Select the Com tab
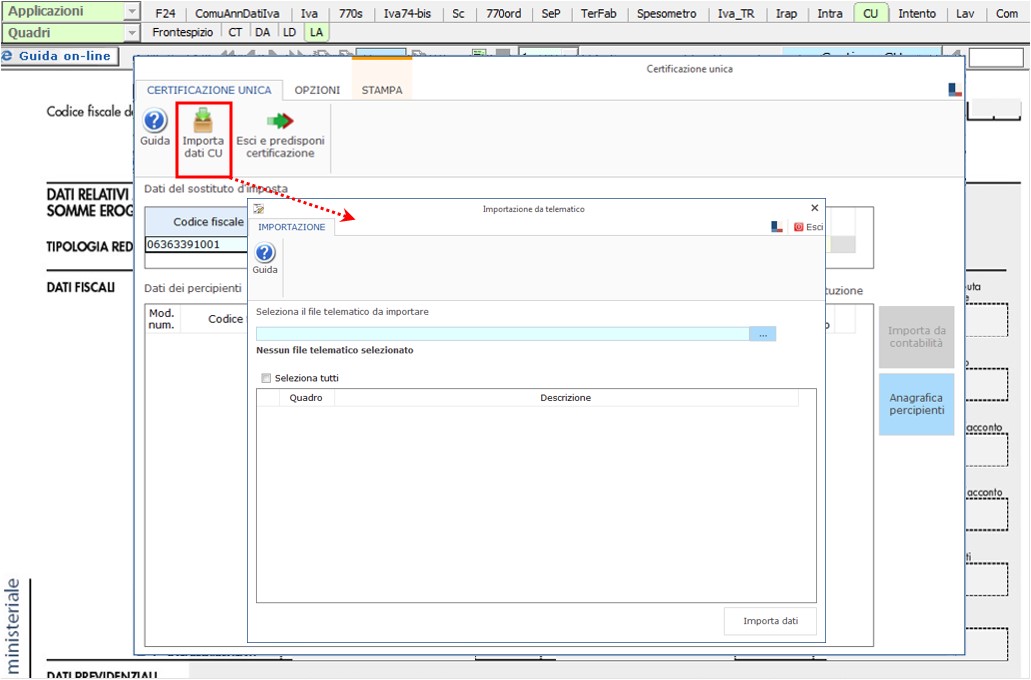This screenshot has height=680, width=1031. 1007,13
